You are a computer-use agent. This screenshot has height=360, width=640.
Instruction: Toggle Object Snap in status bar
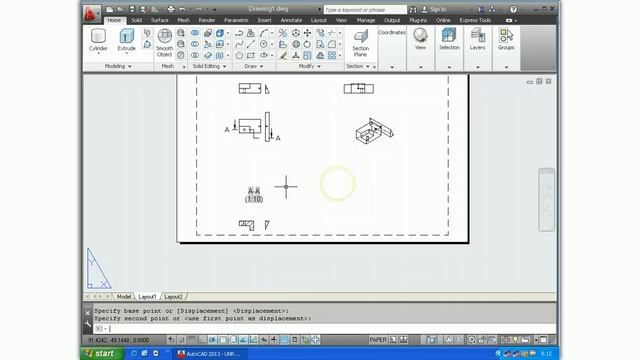(x=223, y=340)
